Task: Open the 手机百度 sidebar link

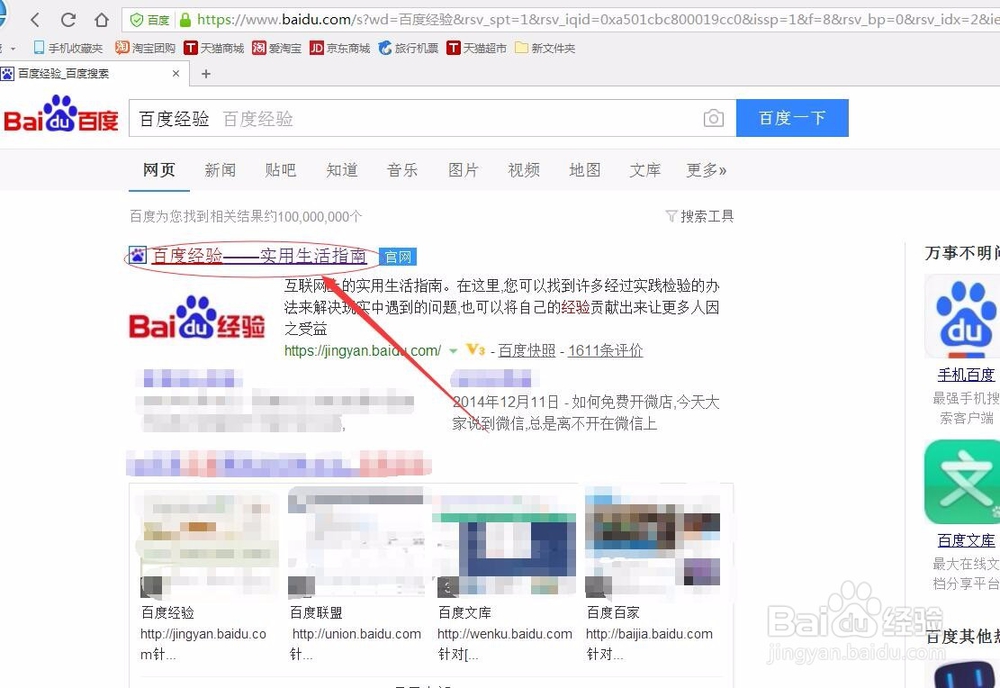Action: point(966,374)
